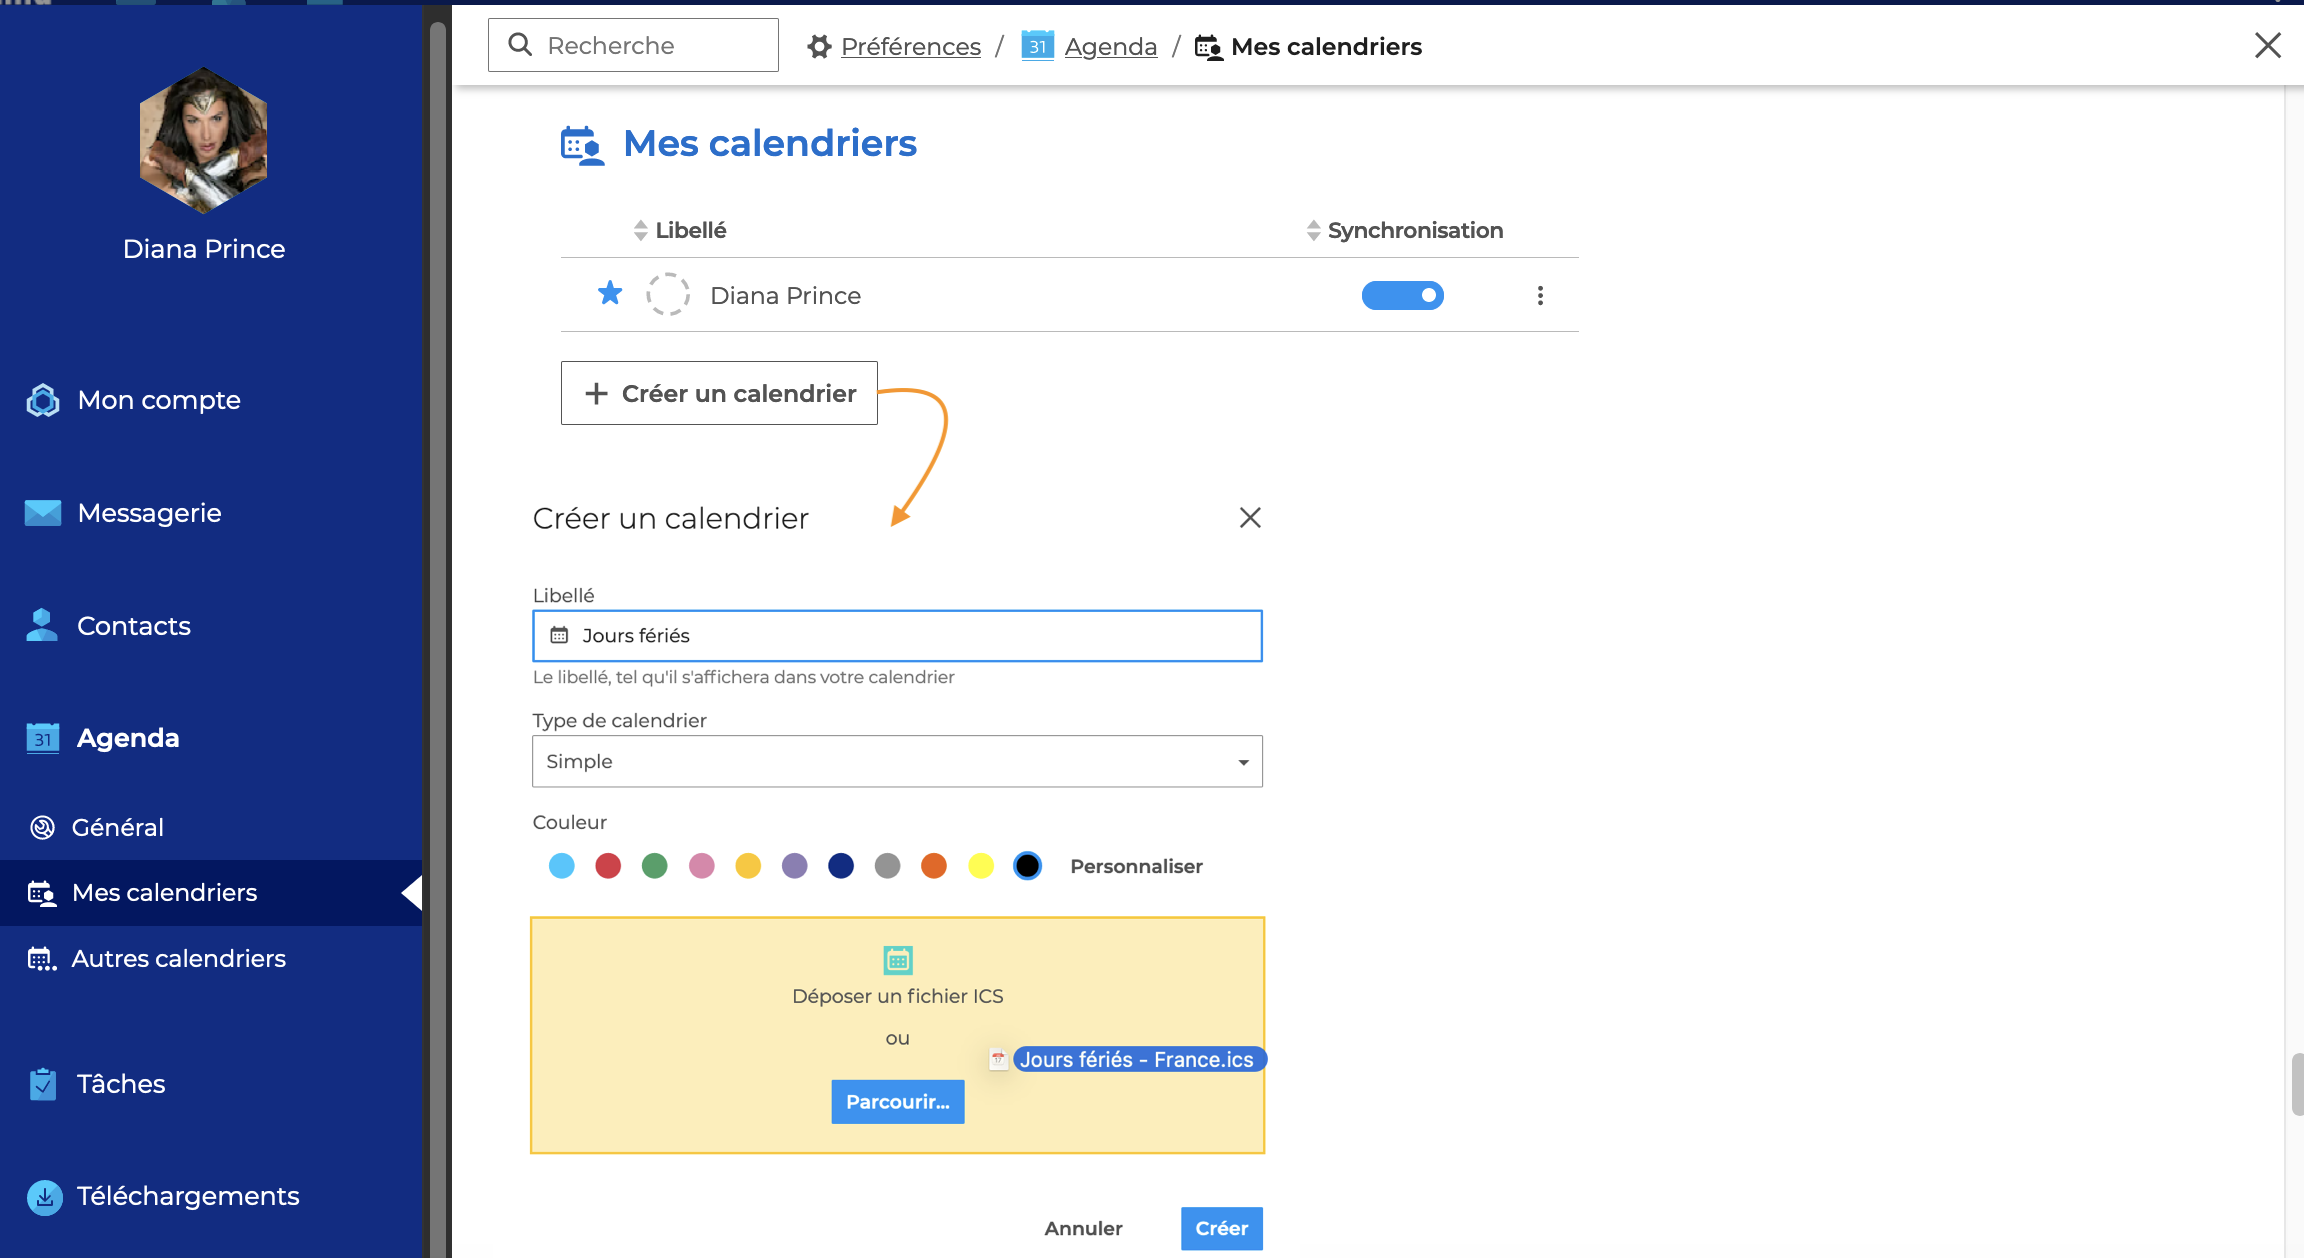Open the Type de calendrier dropdown

pos(897,762)
